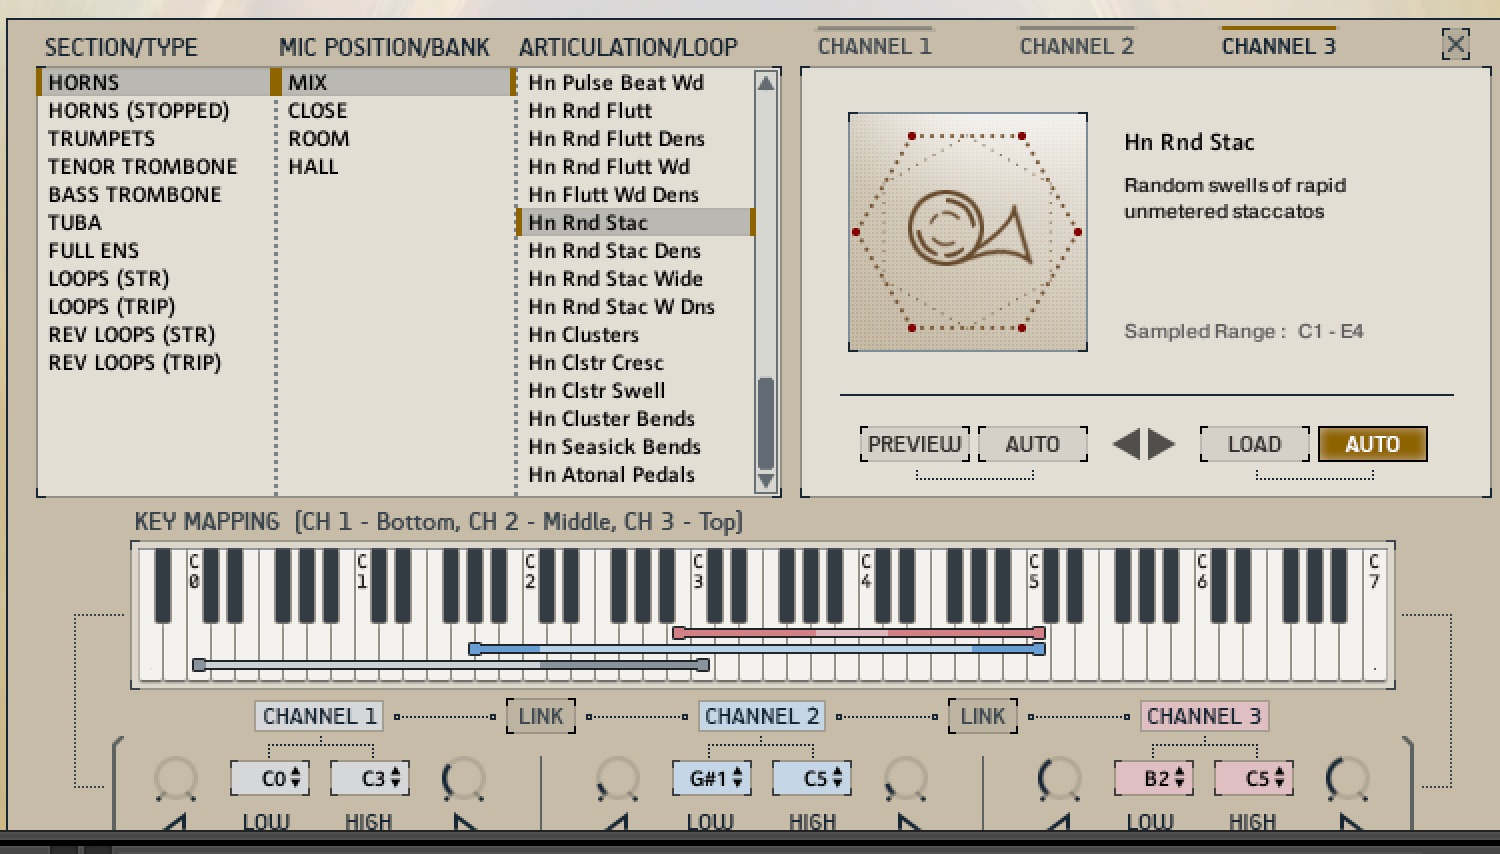Viewport: 1500px width, 854px height.
Task: Switch to the CHANNEL 1 tab
Action: (874, 46)
